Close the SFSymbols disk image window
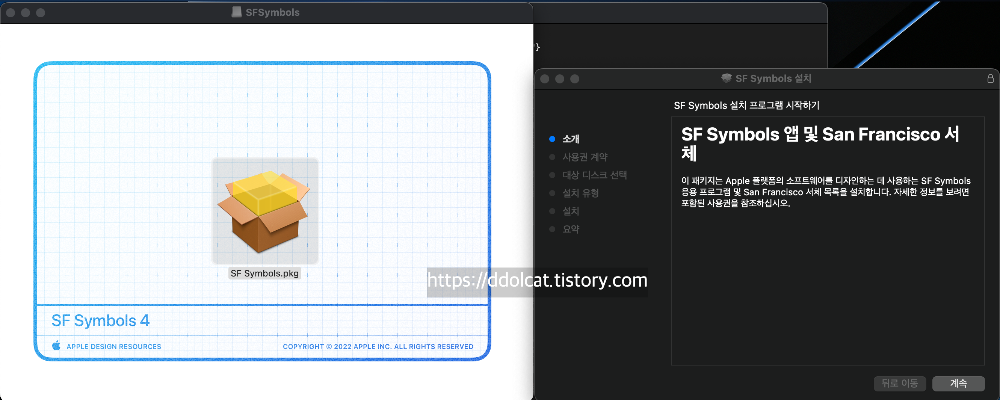 pyautogui.click(x=10, y=12)
